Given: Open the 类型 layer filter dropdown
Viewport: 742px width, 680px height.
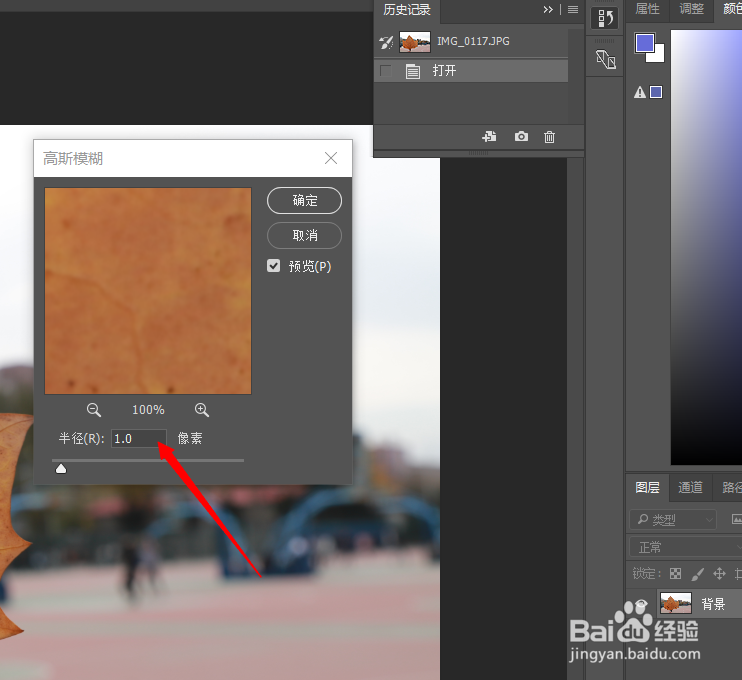Looking at the screenshot, I should click(x=673, y=520).
